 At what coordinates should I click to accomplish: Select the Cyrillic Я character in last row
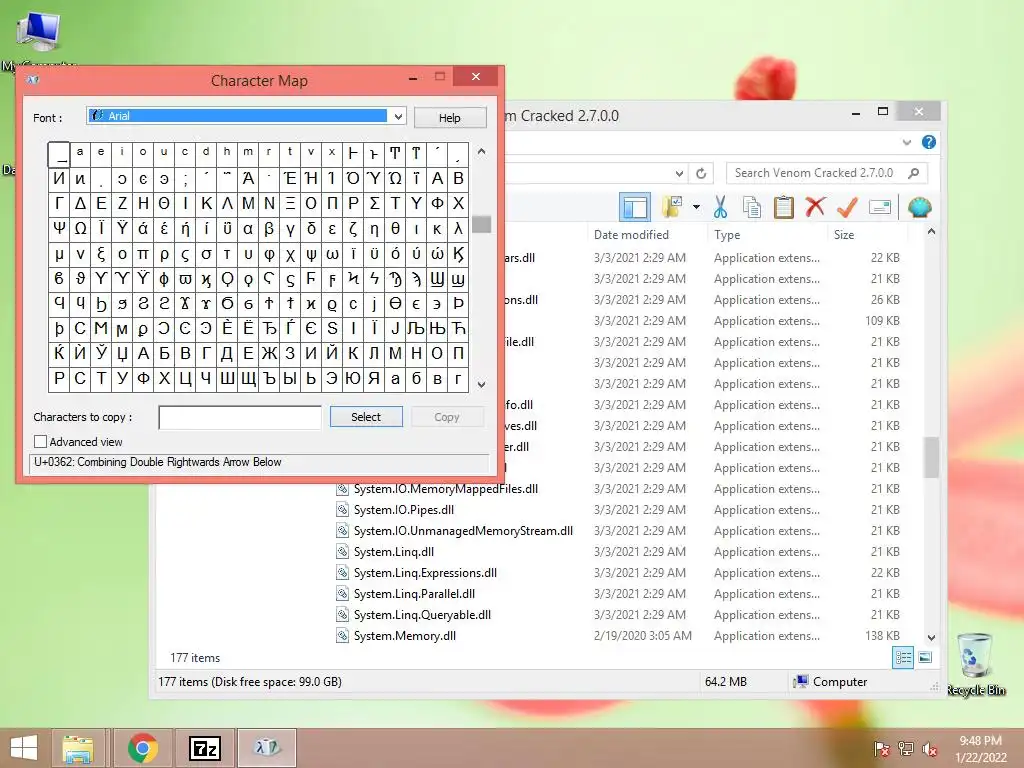point(374,378)
